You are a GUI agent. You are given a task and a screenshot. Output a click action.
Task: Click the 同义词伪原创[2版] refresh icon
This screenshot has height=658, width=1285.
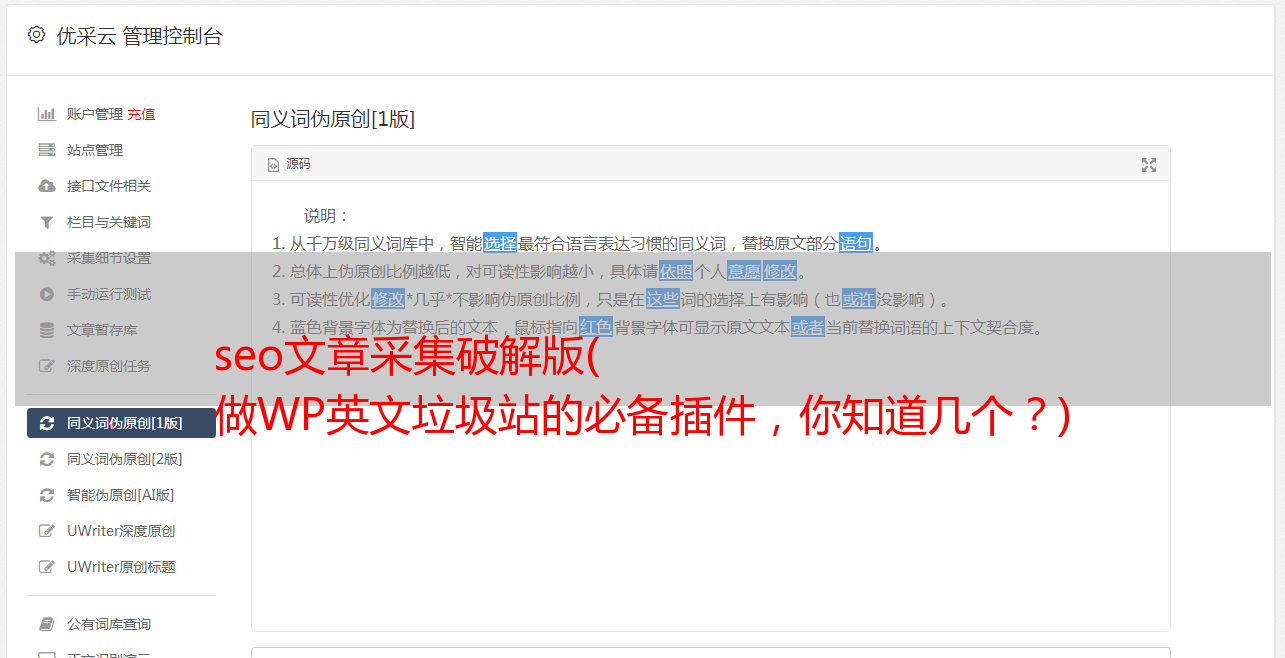(46, 459)
